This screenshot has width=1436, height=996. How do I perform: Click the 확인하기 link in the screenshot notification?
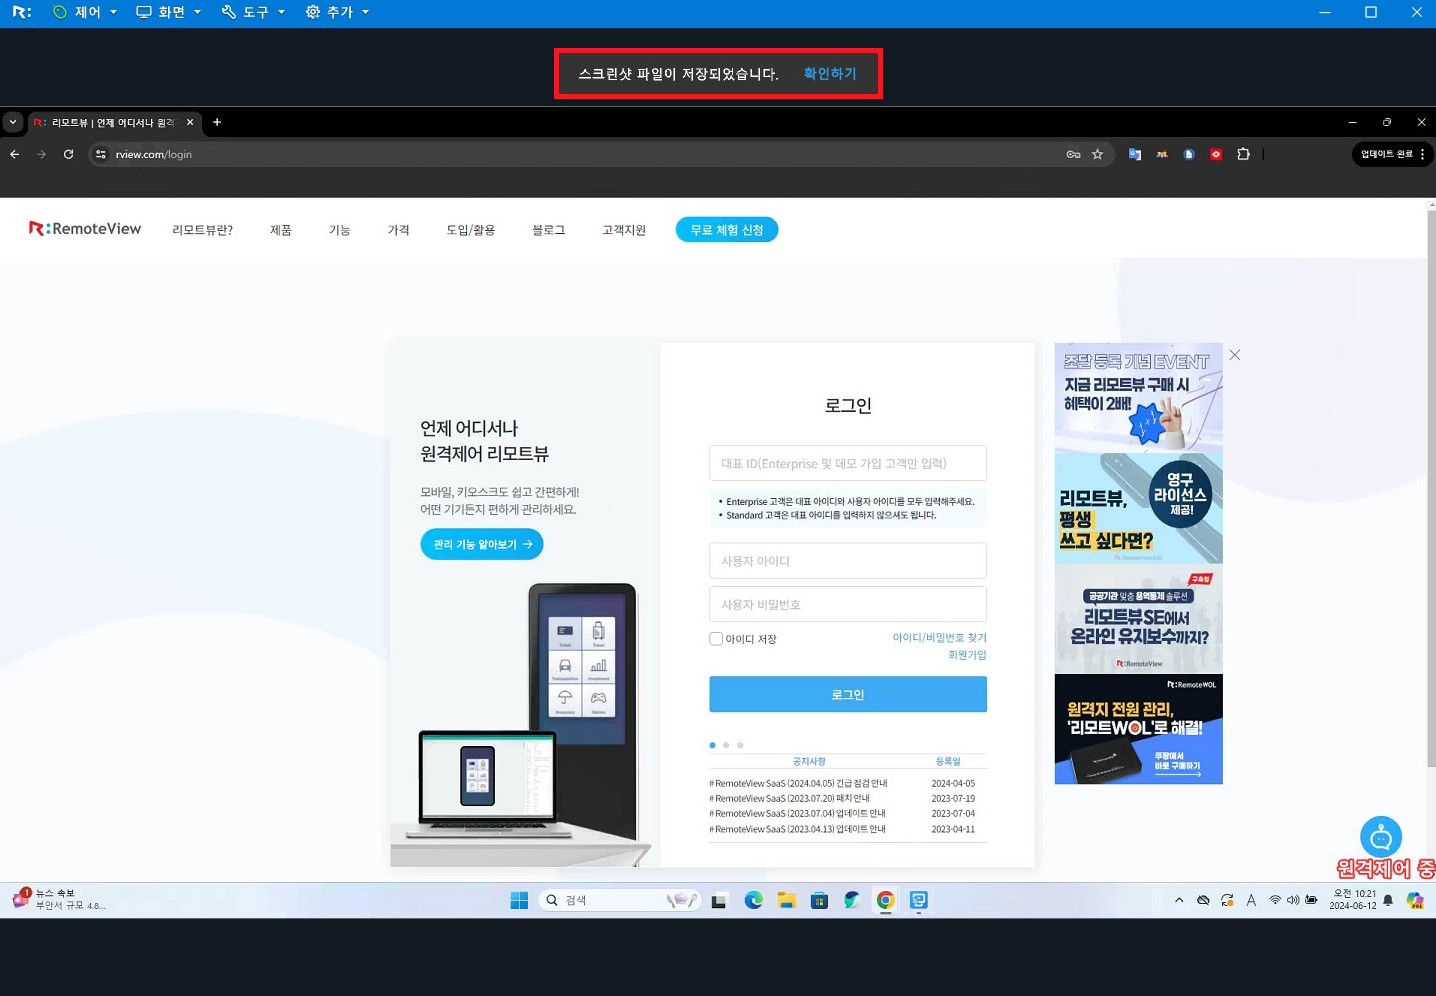pyautogui.click(x=830, y=74)
